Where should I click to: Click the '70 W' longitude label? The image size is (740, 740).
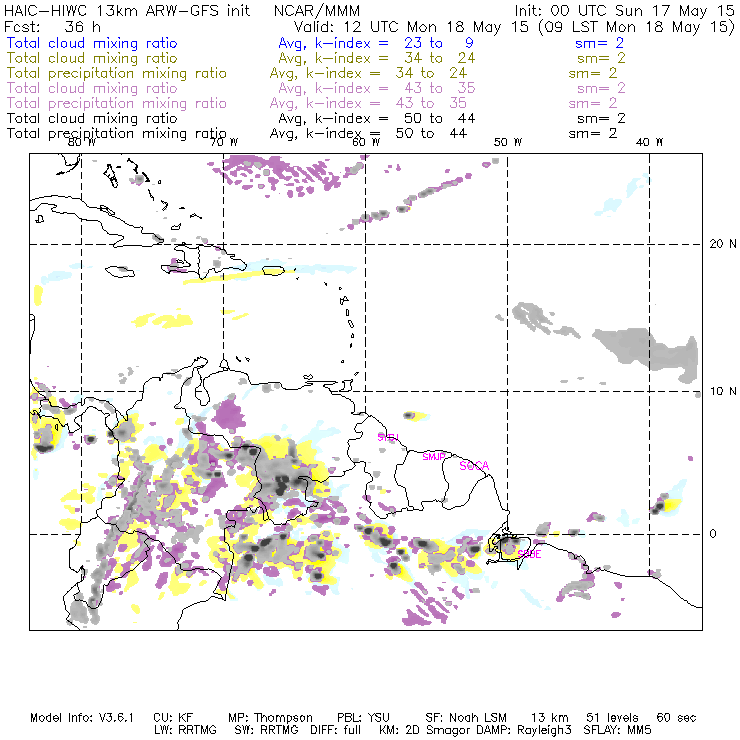[x=224, y=142]
